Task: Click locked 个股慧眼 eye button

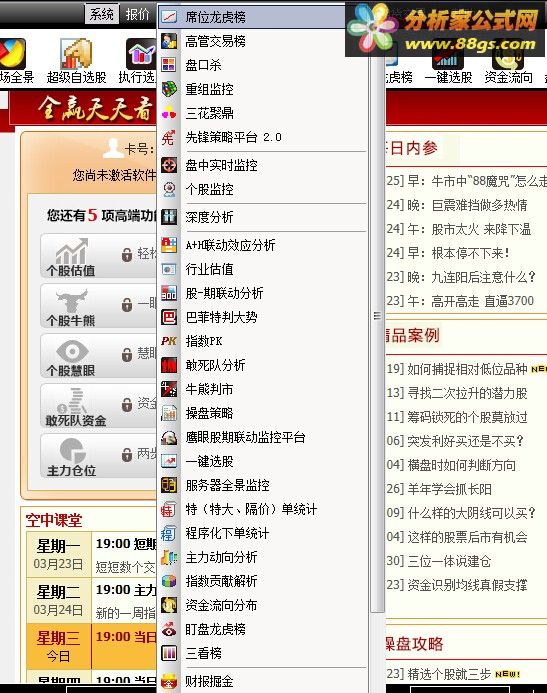Action: [99, 356]
